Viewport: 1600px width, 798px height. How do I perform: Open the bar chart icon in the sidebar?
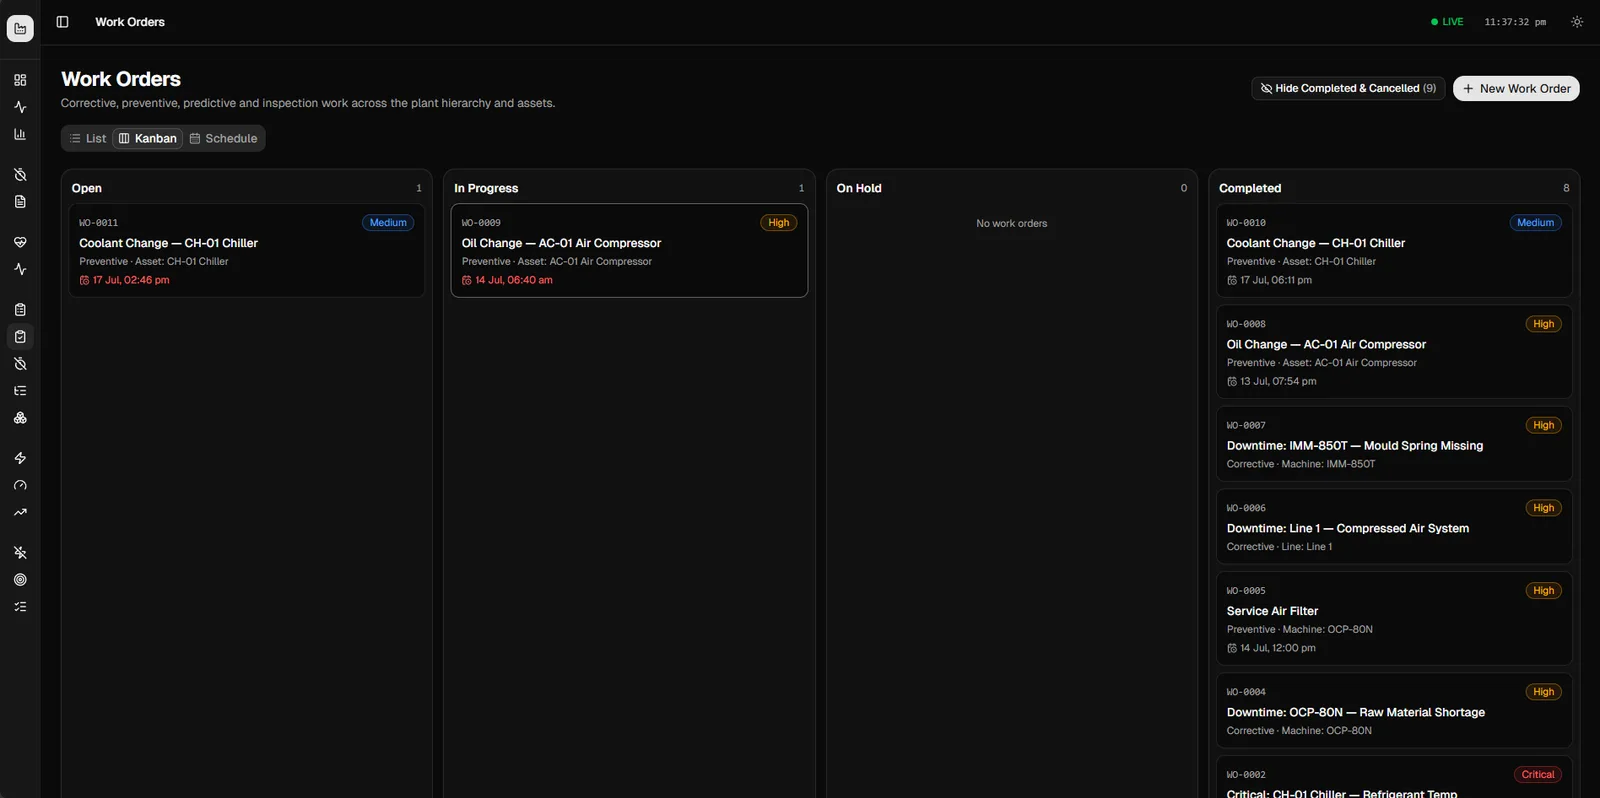pos(20,134)
